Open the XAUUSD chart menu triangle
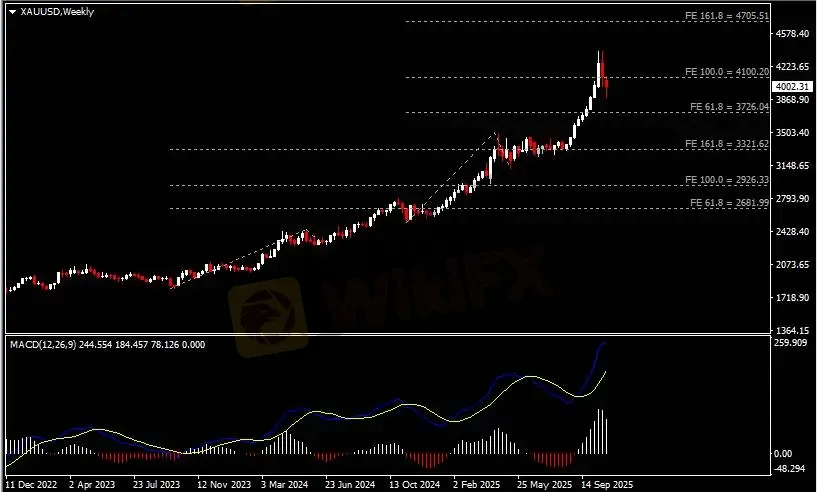 [13, 12]
